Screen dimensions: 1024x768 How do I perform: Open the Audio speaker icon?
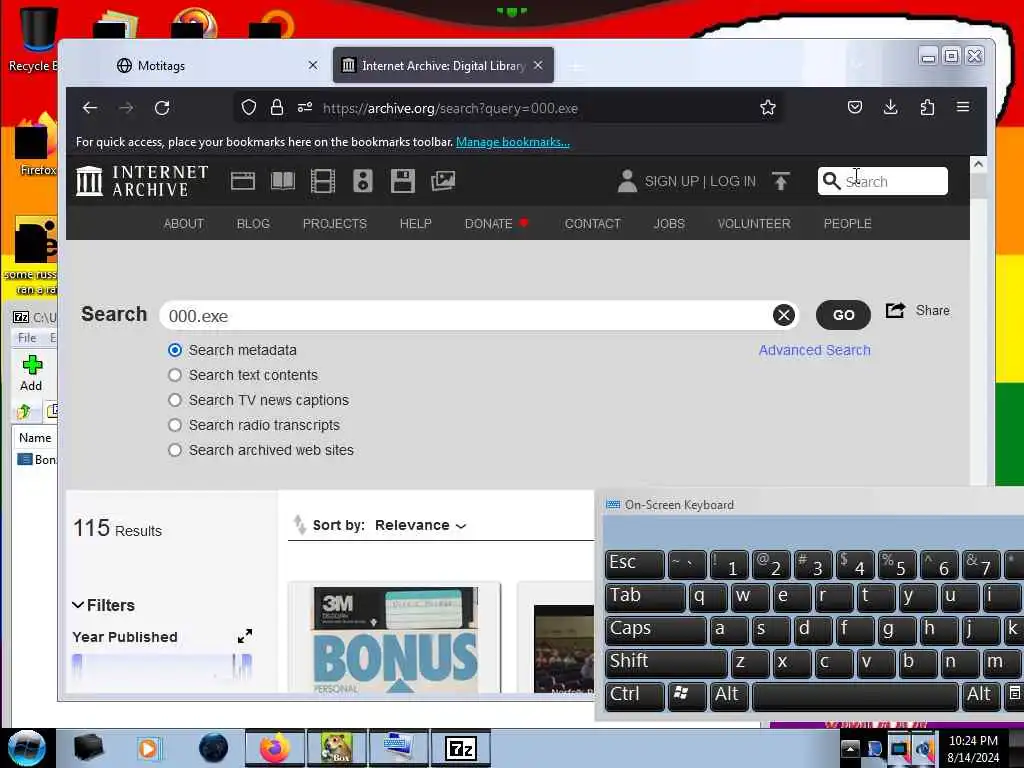[362, 181]
